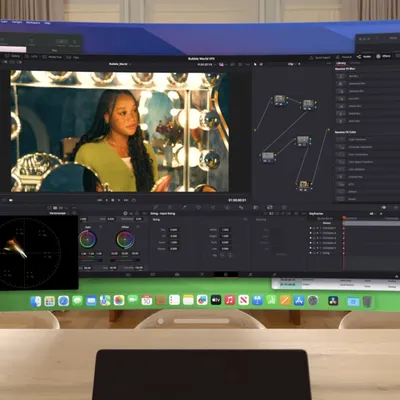Toggle the Effects panel button
The image size is (400, 400).
click(x=383, y=56)
